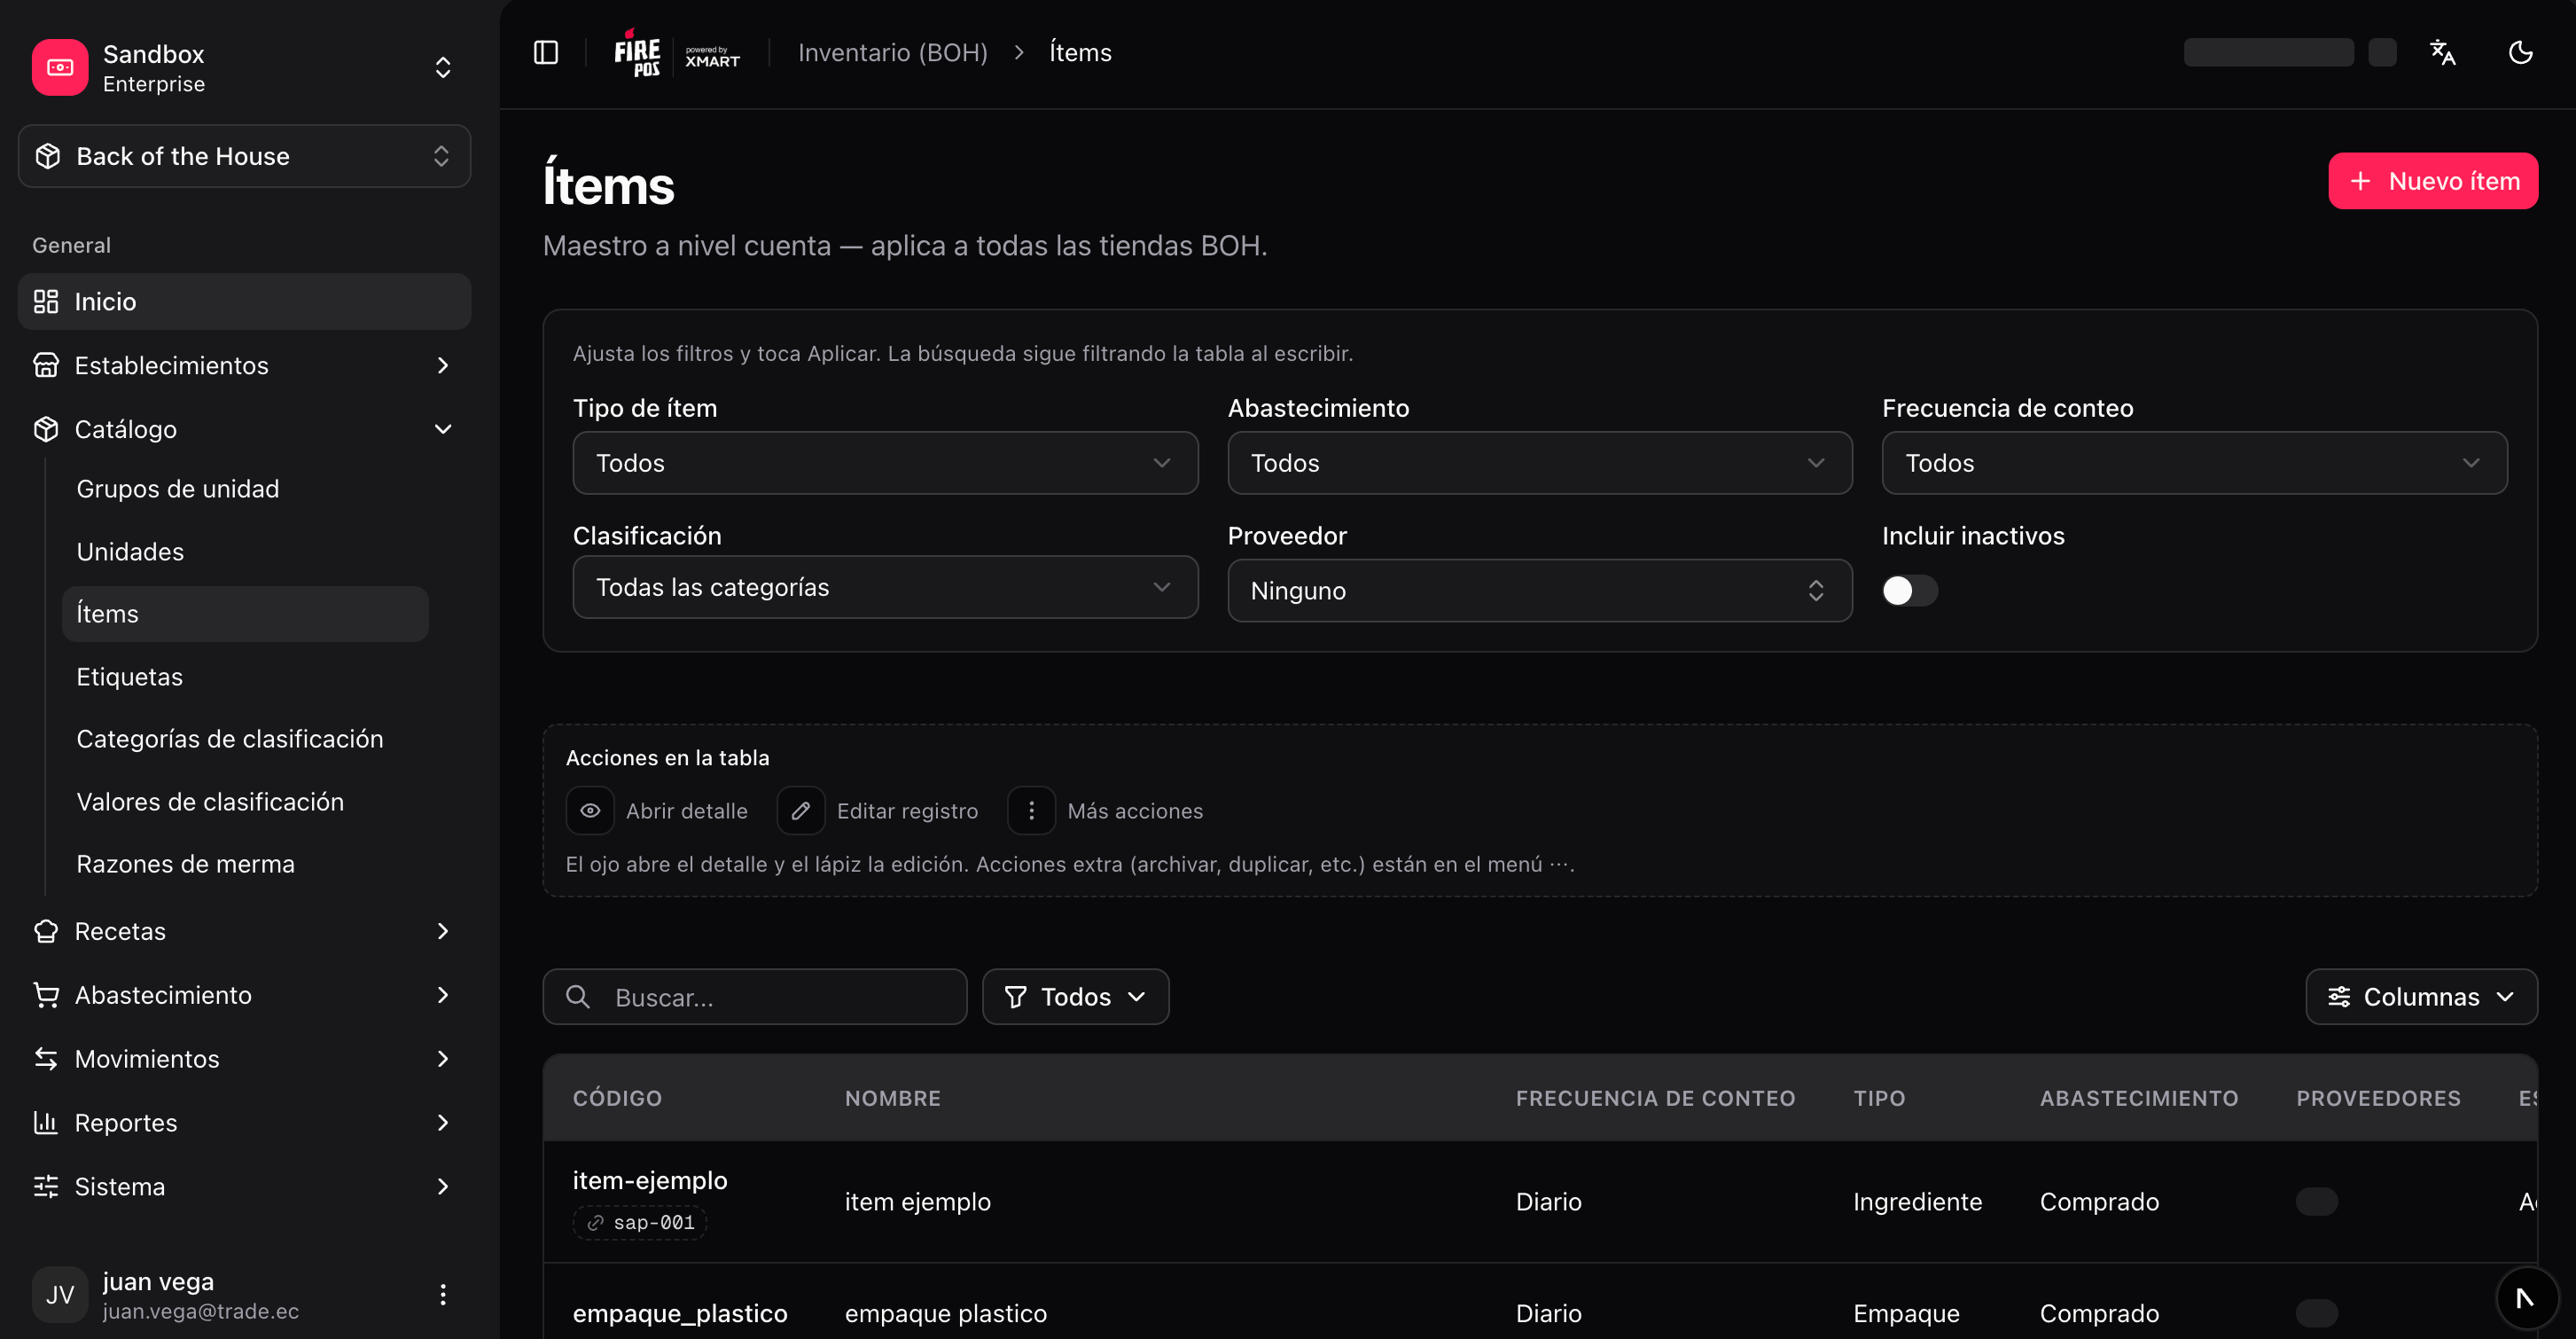This screenshot has width=2576, height=1339.
Task: Click proveedores badge in item ejemplo row
Action: pos(2317,1201)
